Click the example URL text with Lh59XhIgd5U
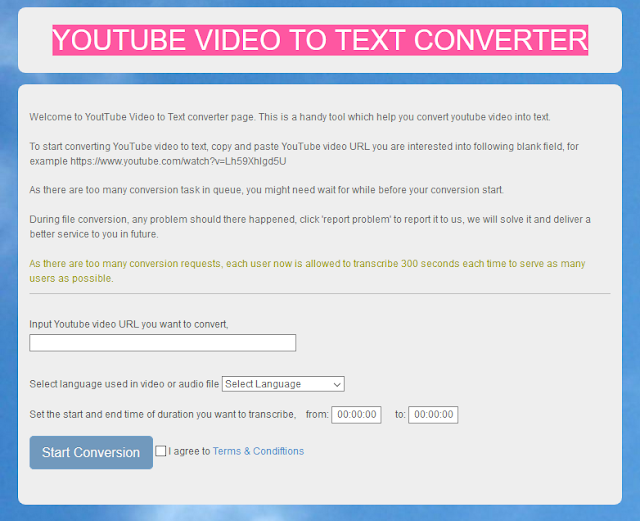The width and height of the screenshot is (640, 521). click(x=178, y=161)
